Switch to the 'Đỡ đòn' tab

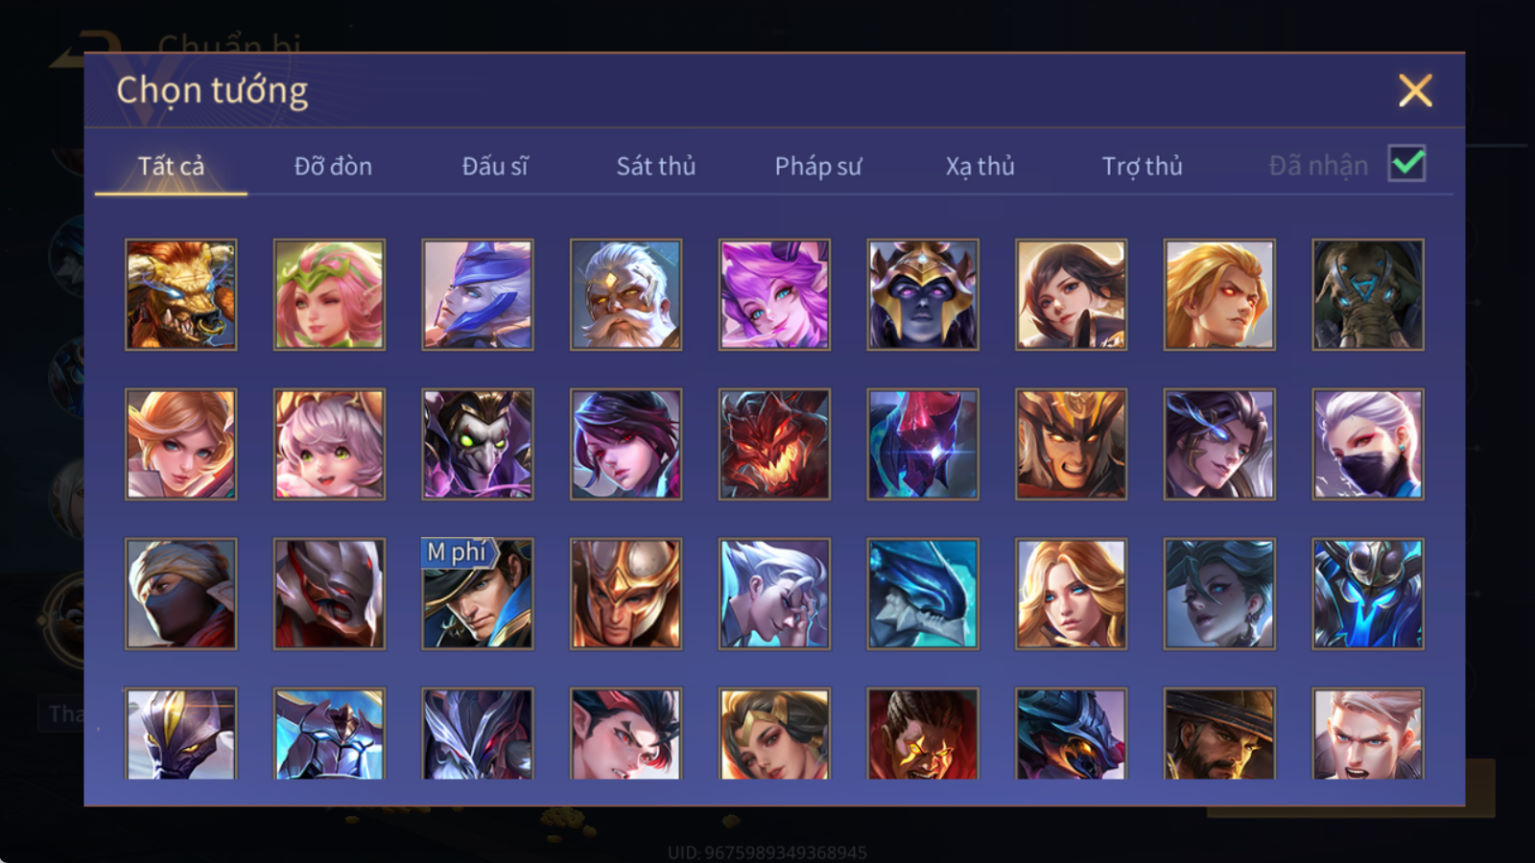click(333, 166)
